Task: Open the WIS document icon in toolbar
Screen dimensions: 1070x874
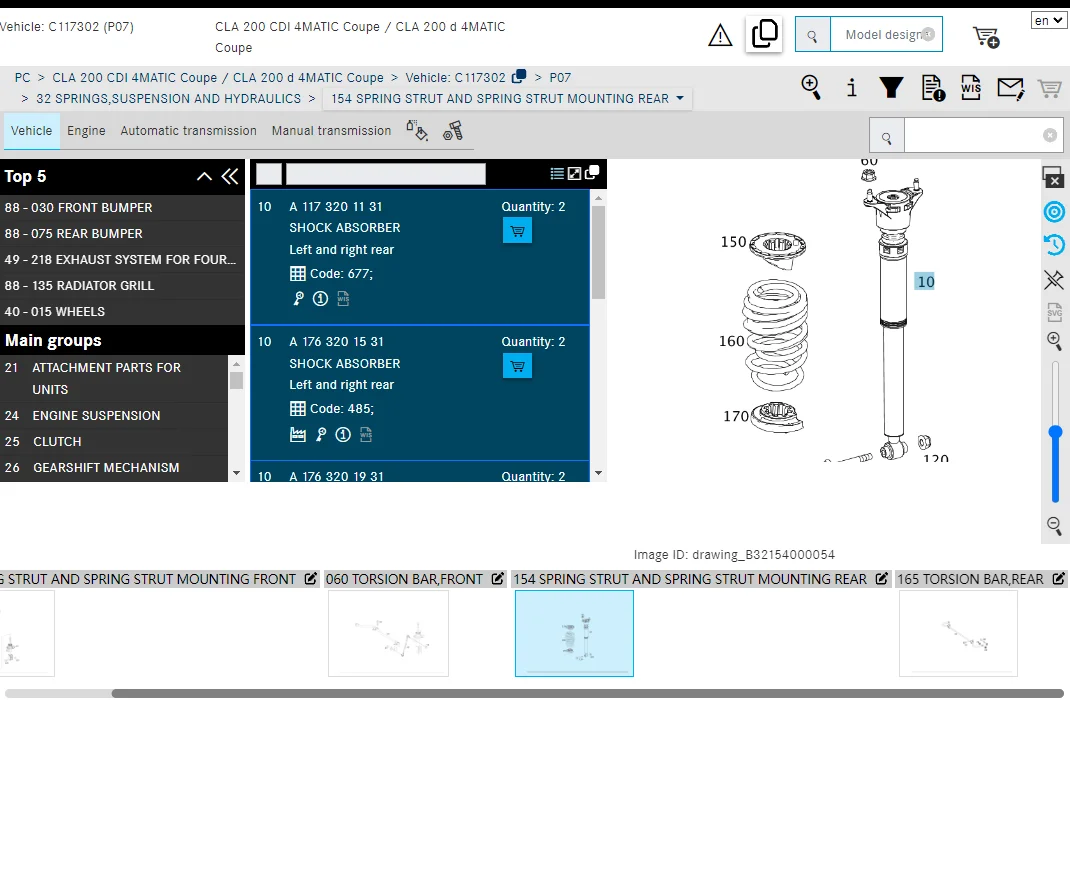Action: click(970, 87)
